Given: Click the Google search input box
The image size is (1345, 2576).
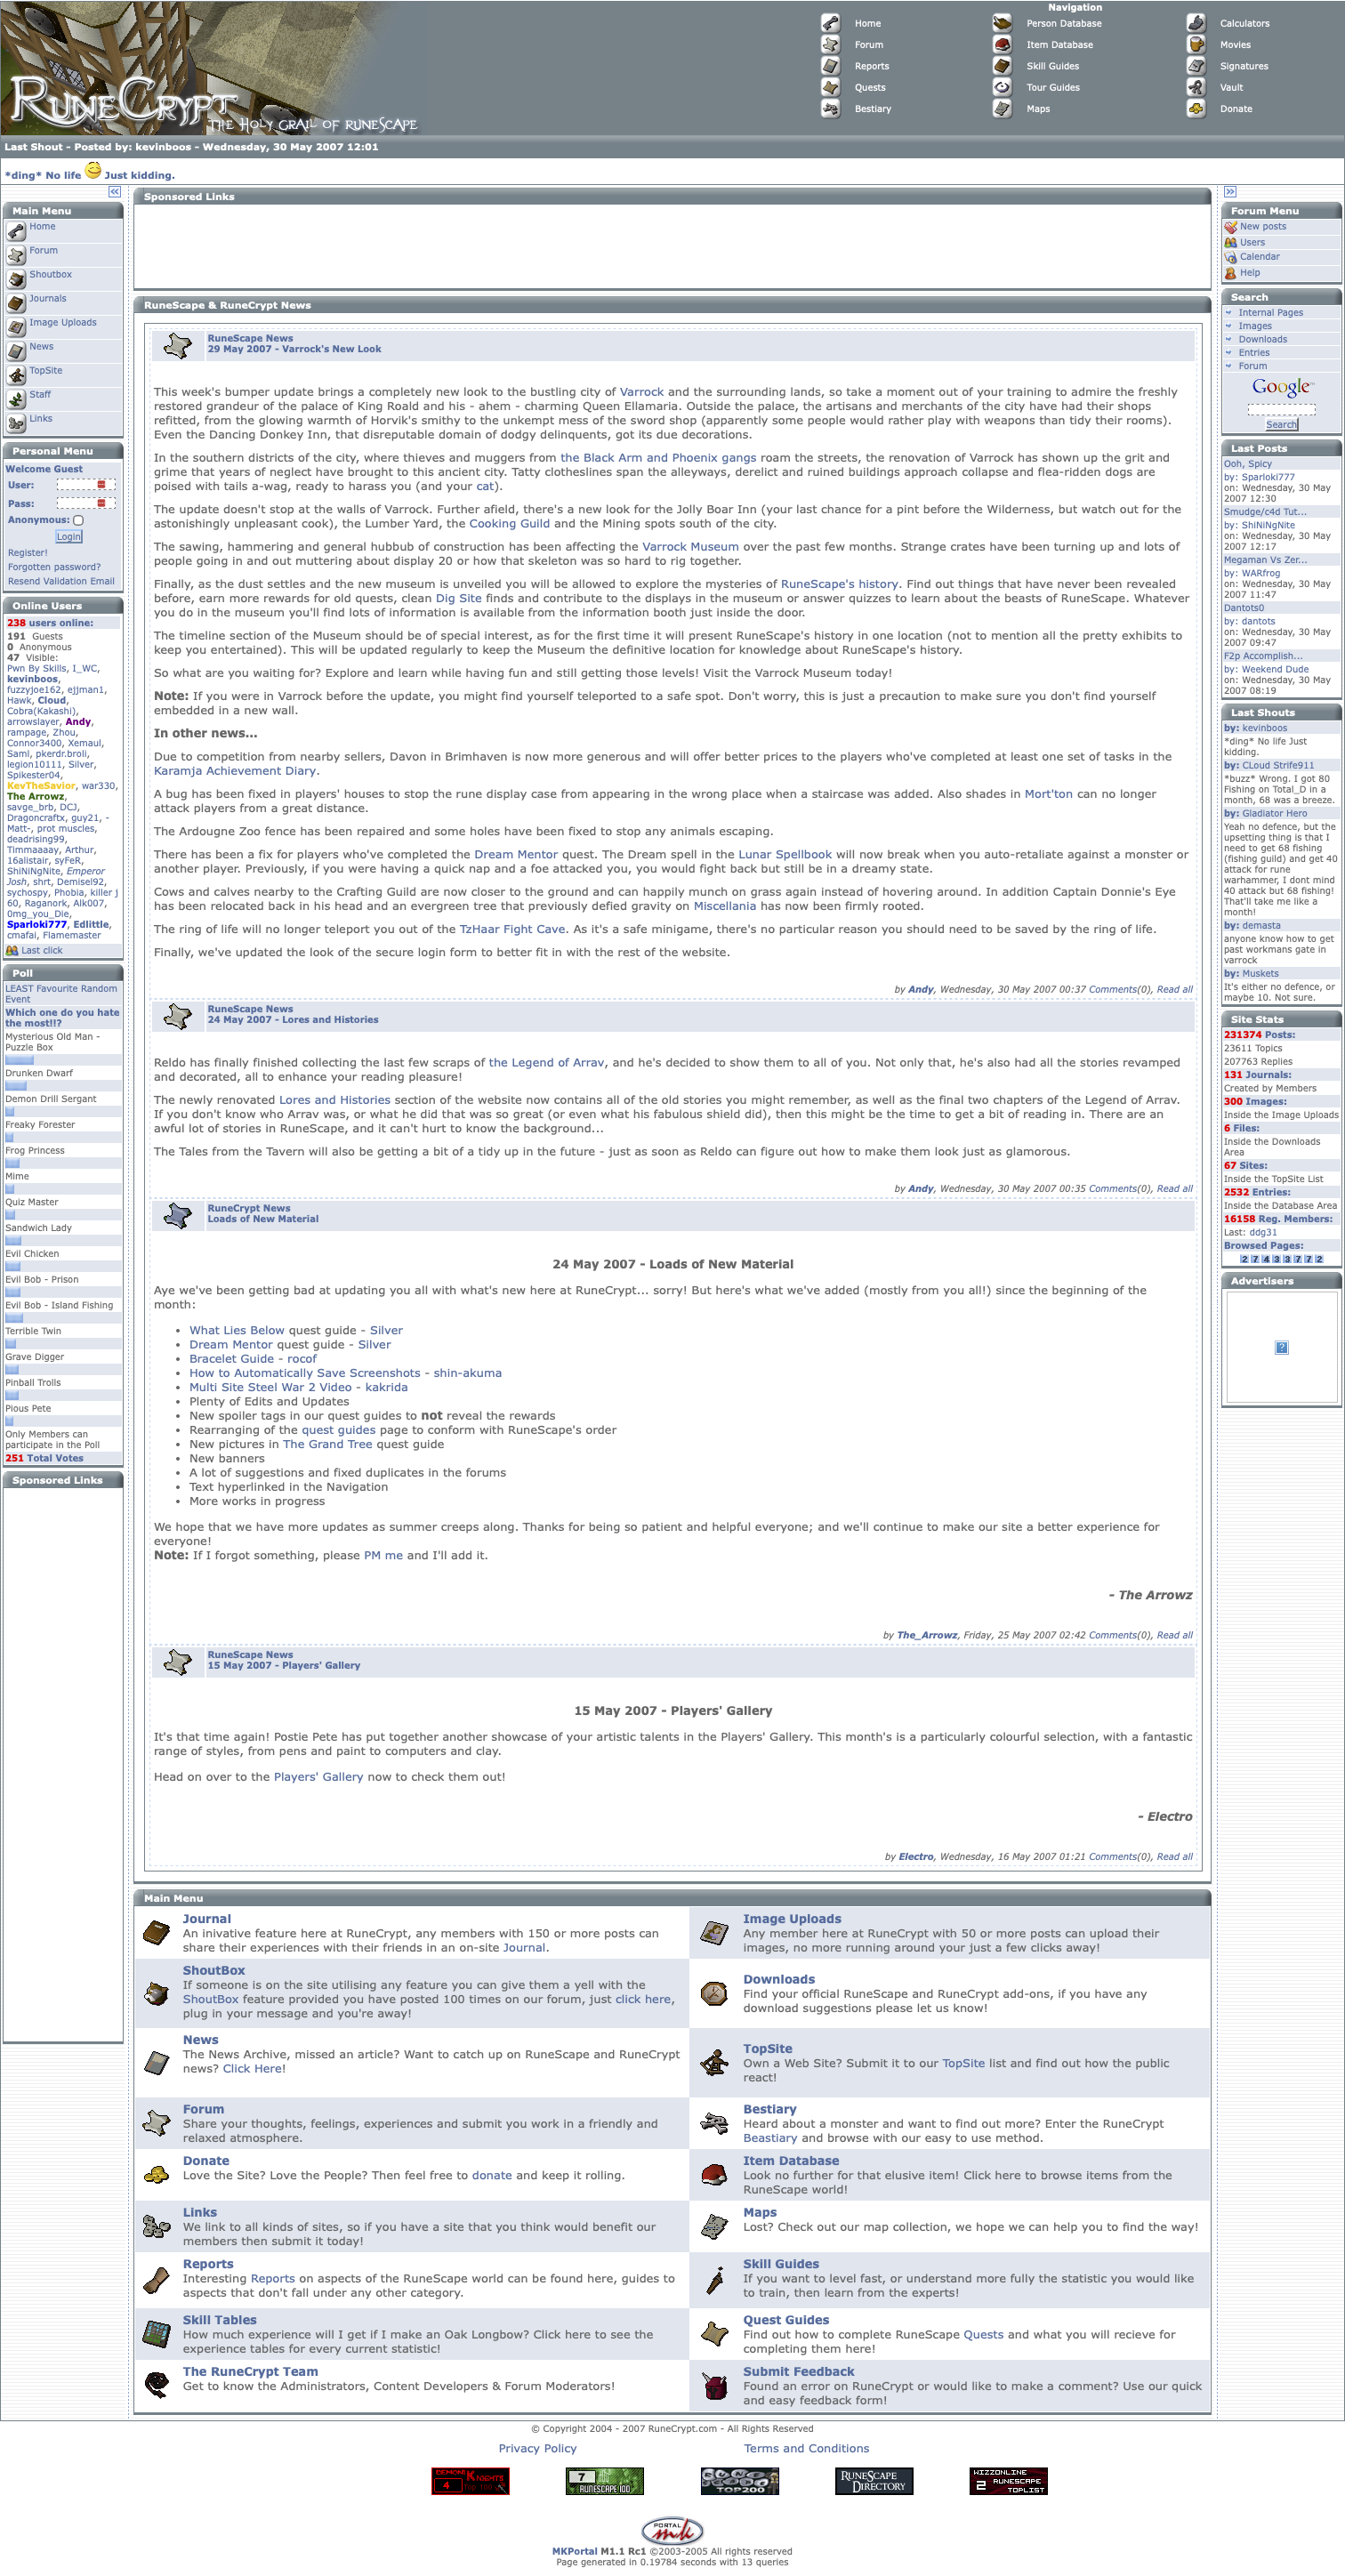Looking at the screenshot, I should (1281, 409).
